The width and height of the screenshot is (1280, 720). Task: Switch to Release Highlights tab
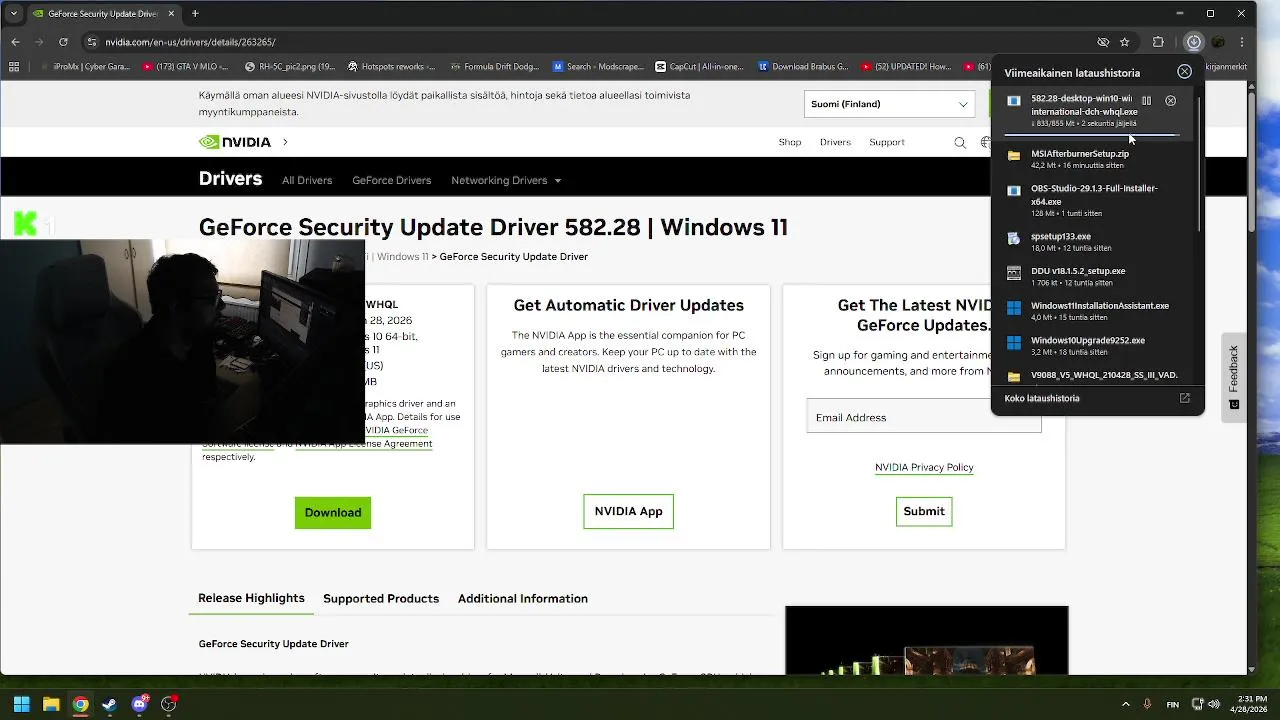(251, 598)
